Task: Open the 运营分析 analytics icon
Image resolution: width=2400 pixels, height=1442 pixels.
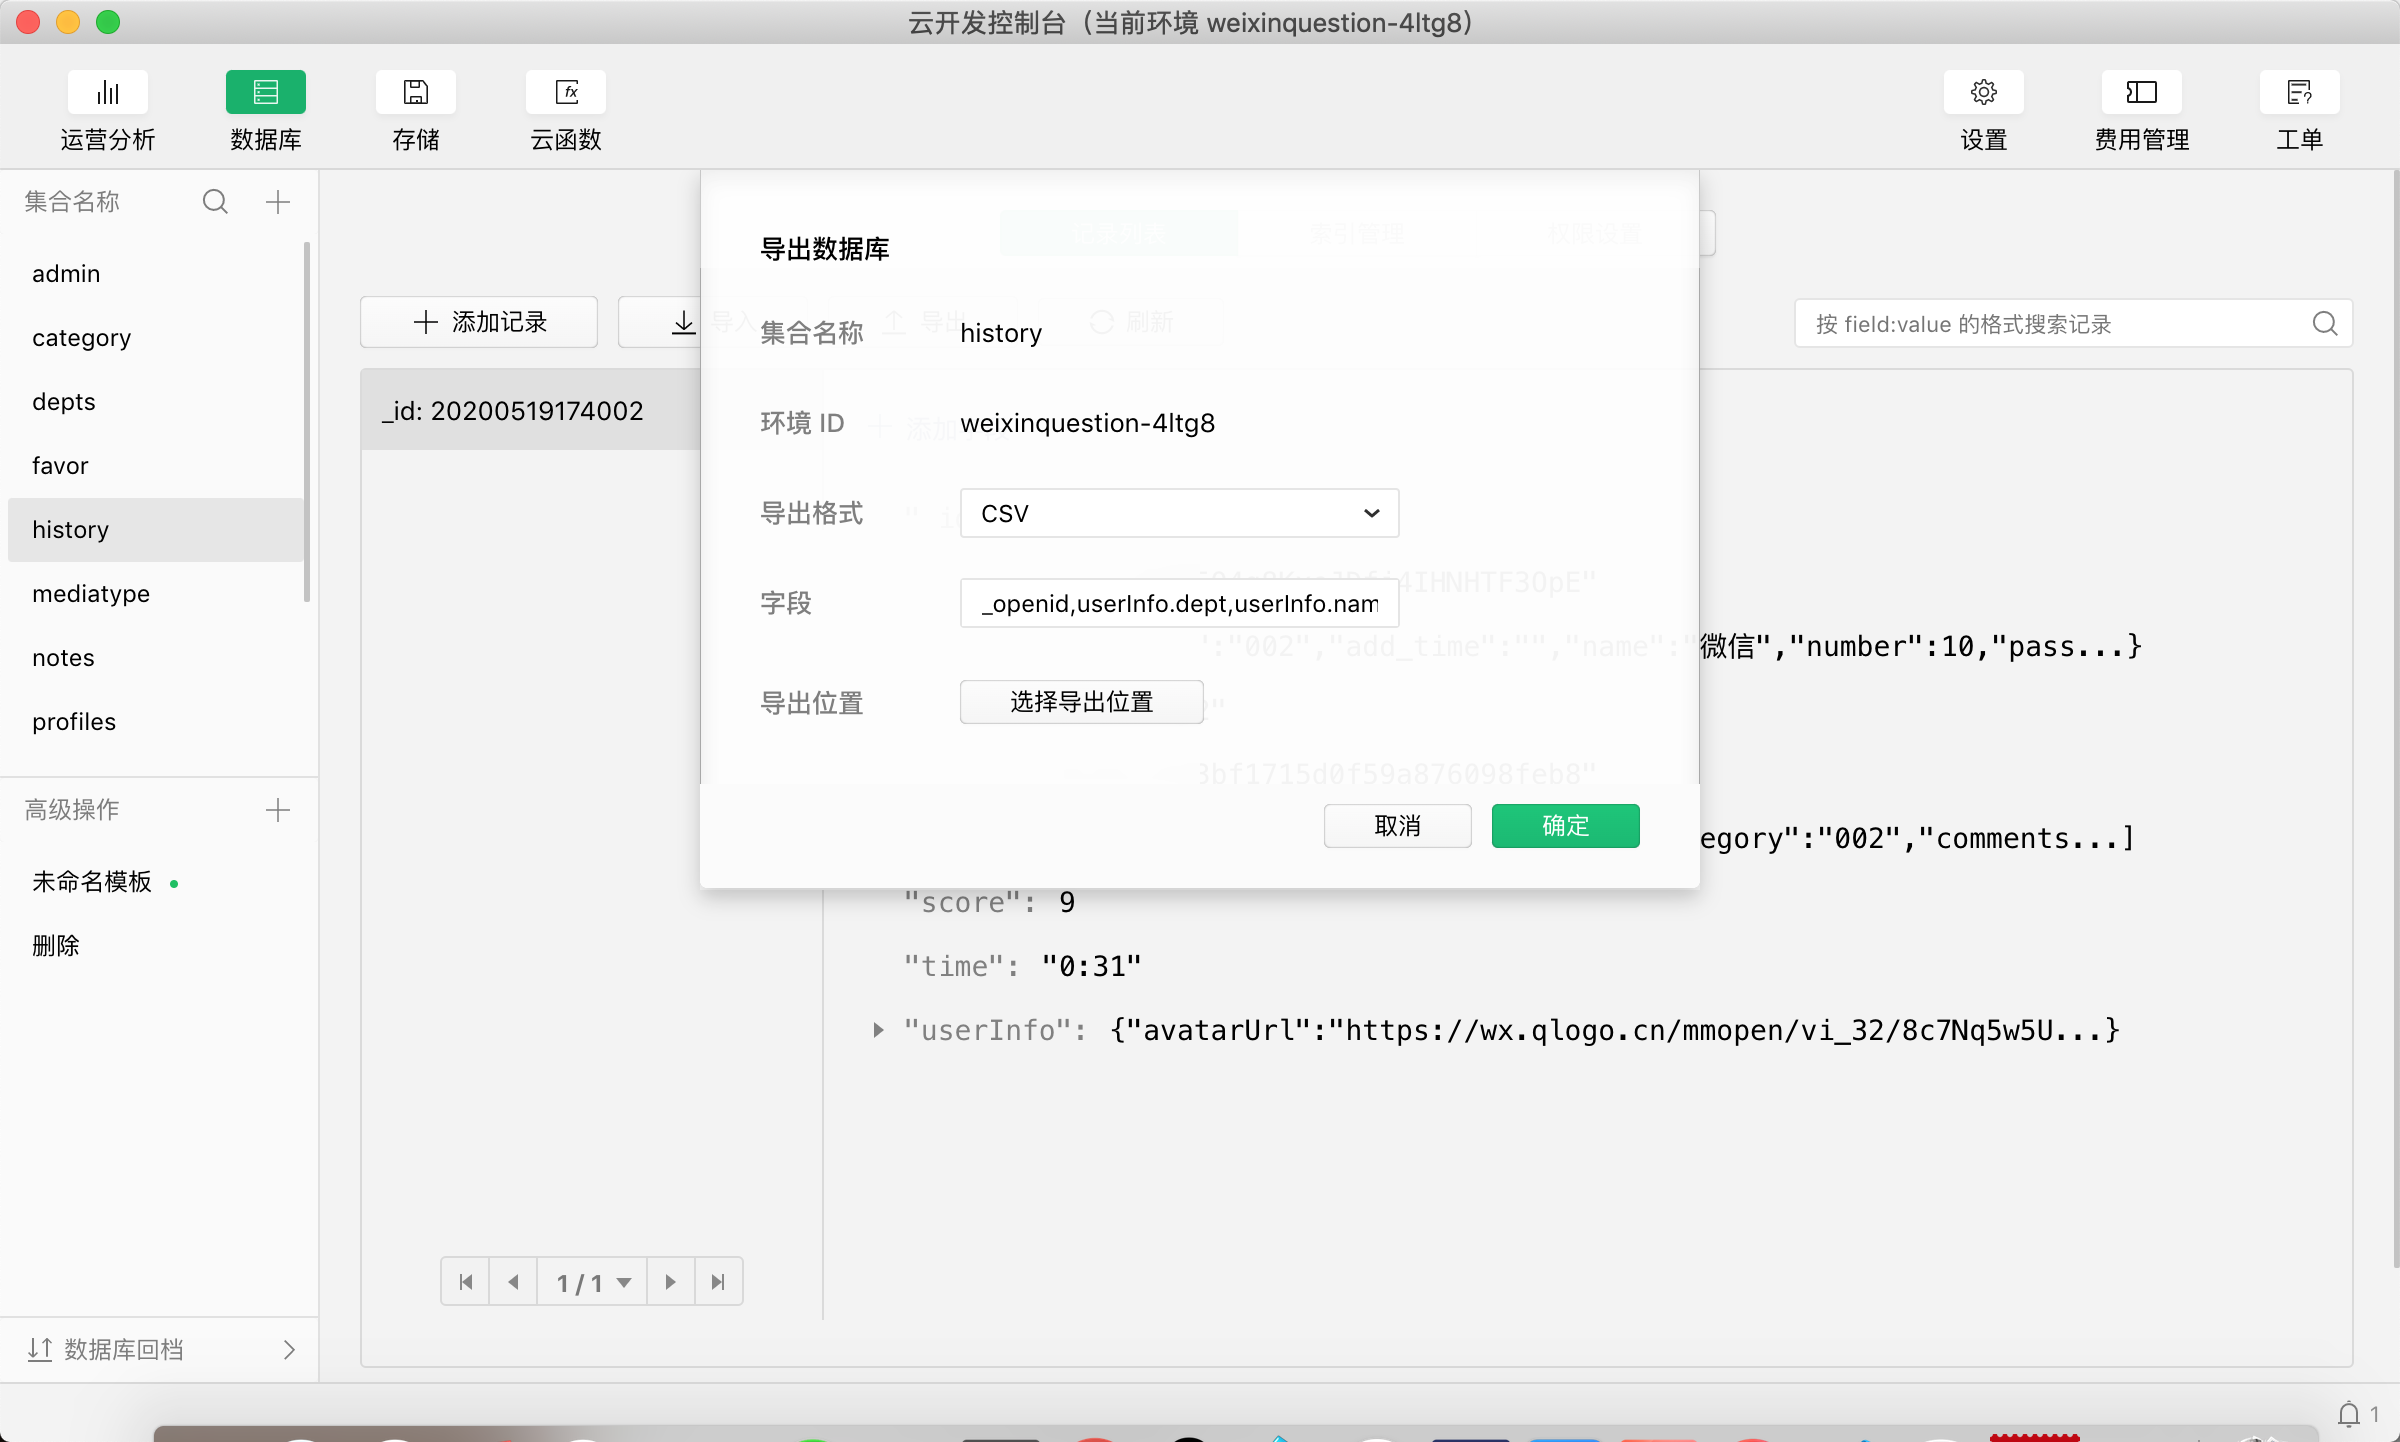Action: pos(108,93)
